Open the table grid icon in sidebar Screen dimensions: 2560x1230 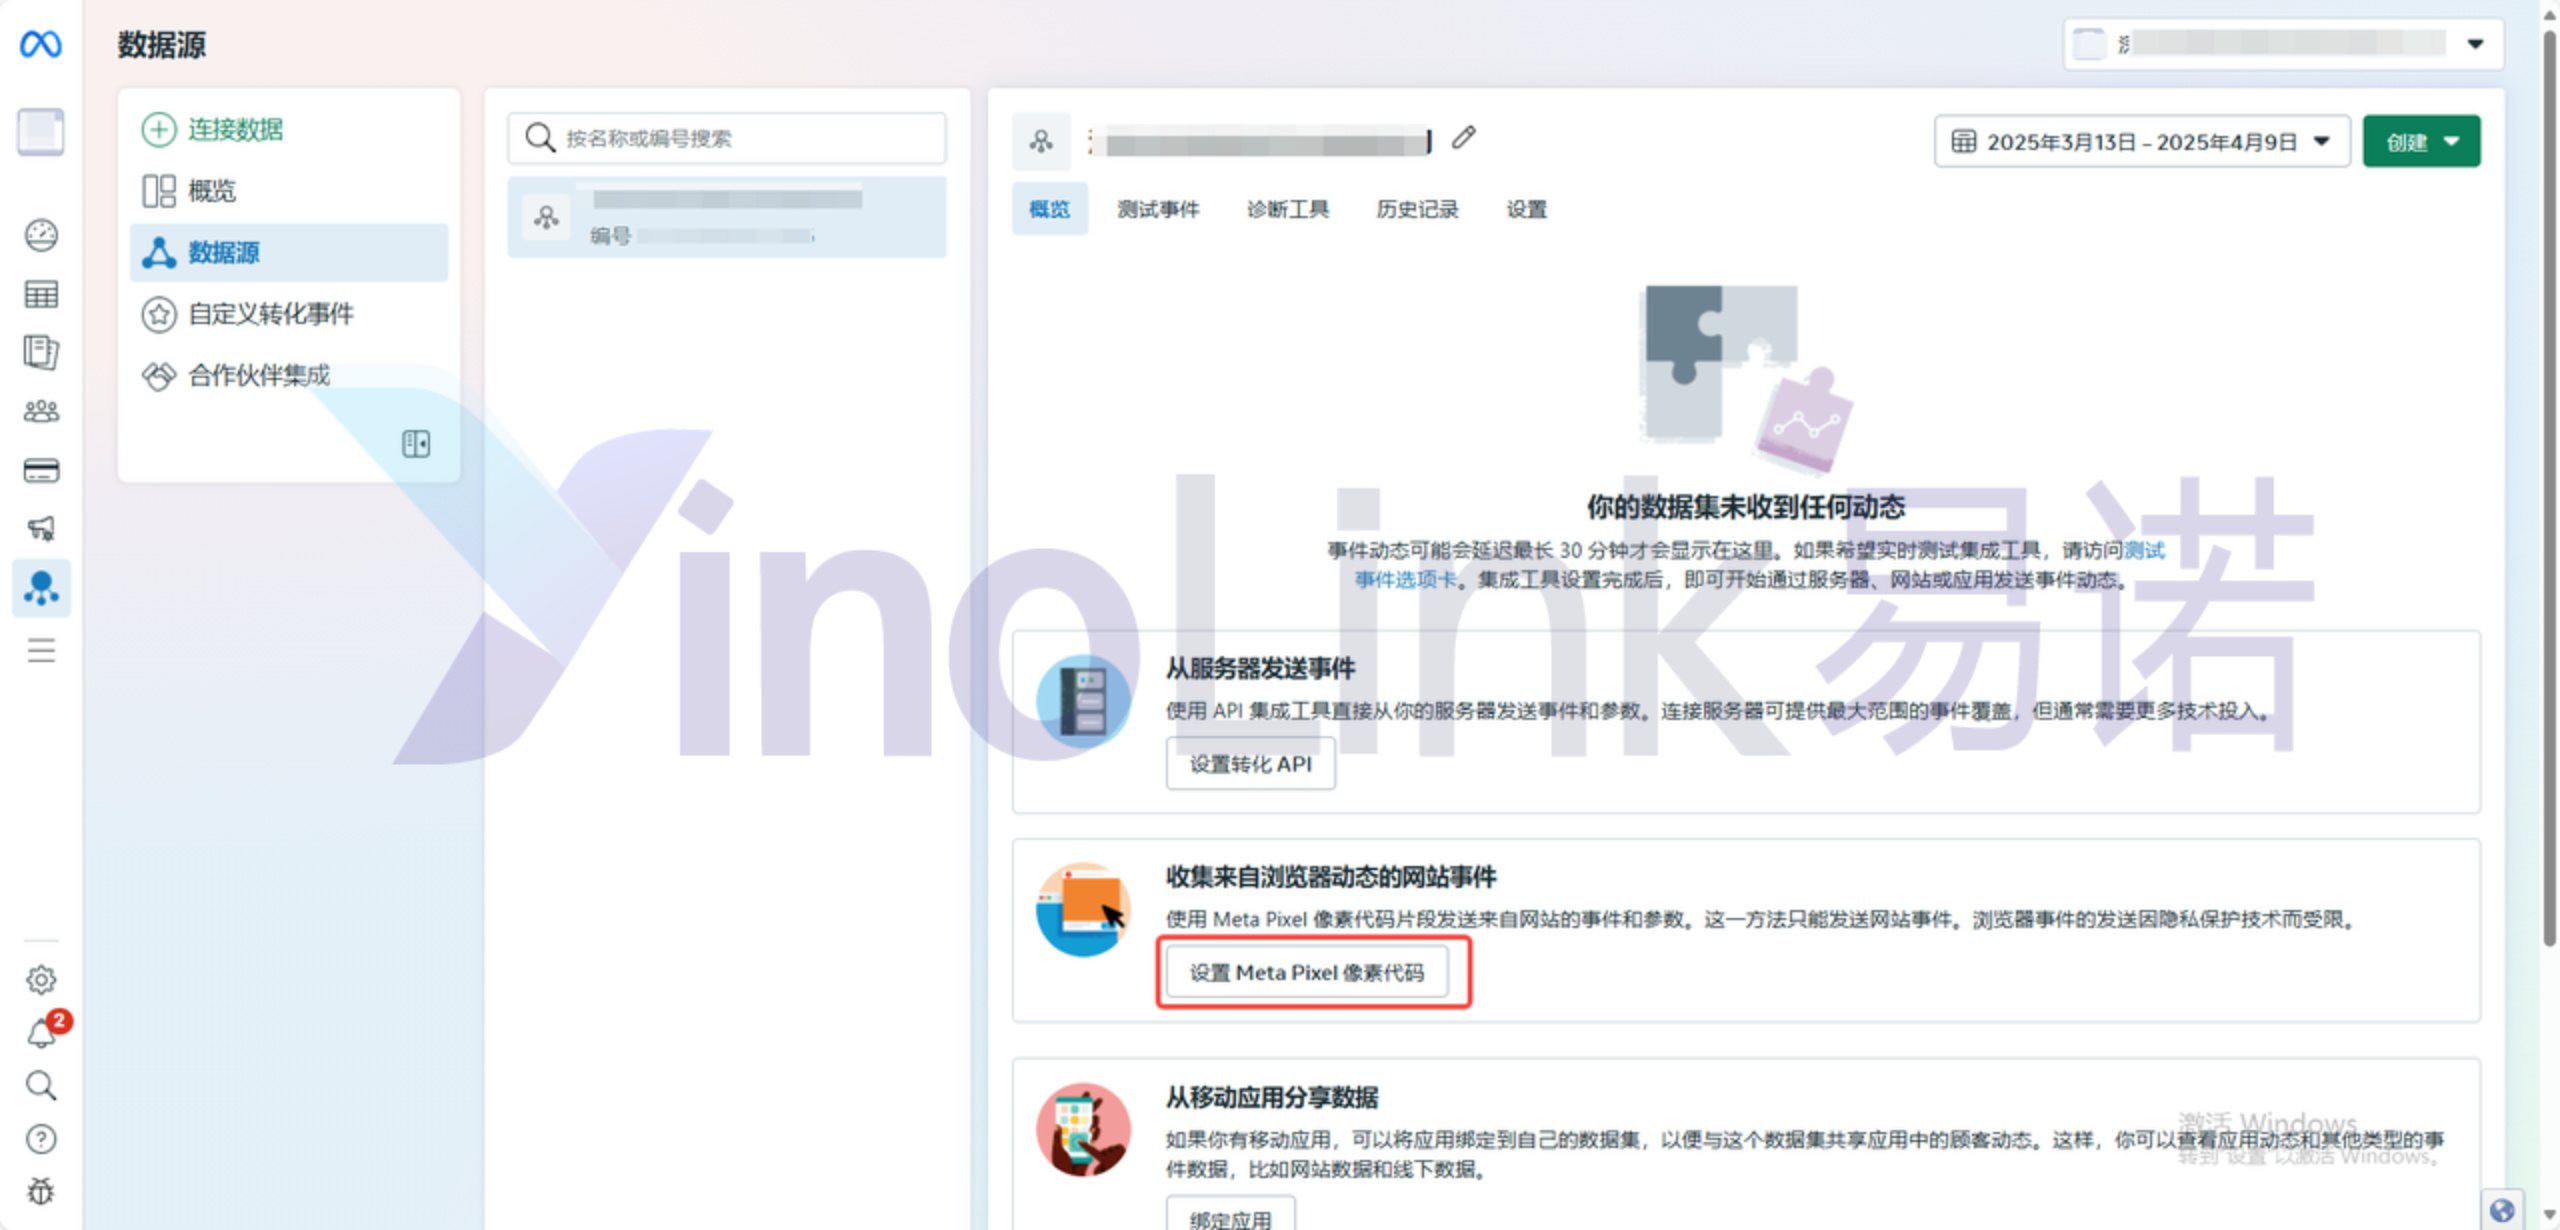coord(41,294)
